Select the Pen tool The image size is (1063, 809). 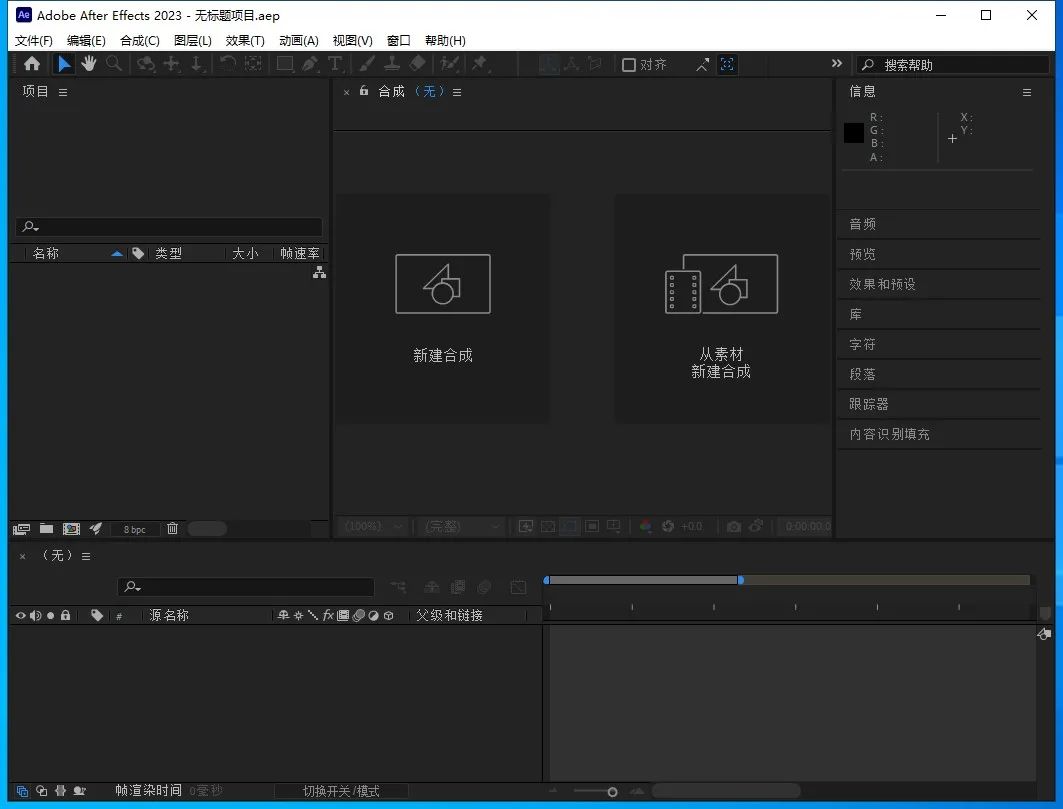coord(311,64)
